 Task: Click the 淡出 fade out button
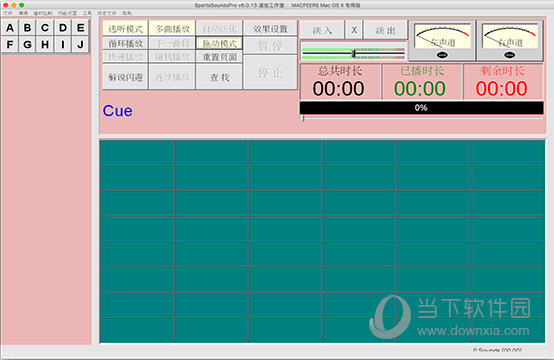(x=385, y=30)
